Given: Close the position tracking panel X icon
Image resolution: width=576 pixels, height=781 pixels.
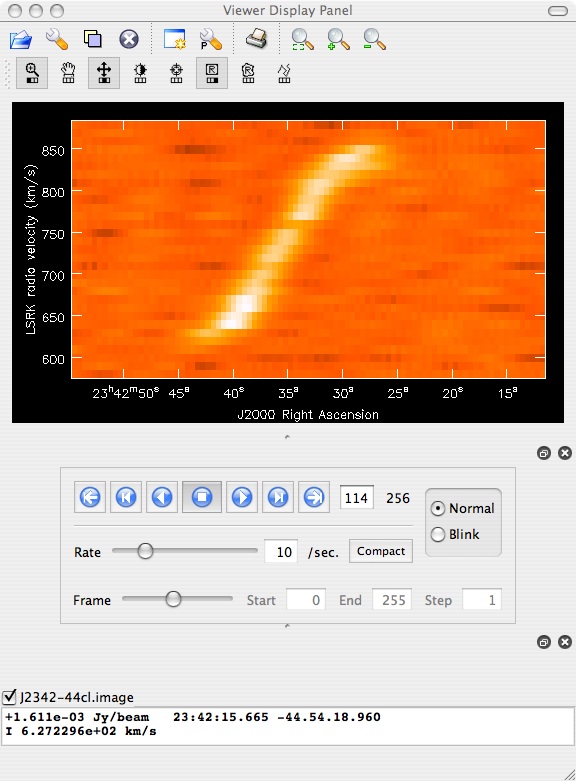Looking at the screenshot, I should [x=565, y=642].
